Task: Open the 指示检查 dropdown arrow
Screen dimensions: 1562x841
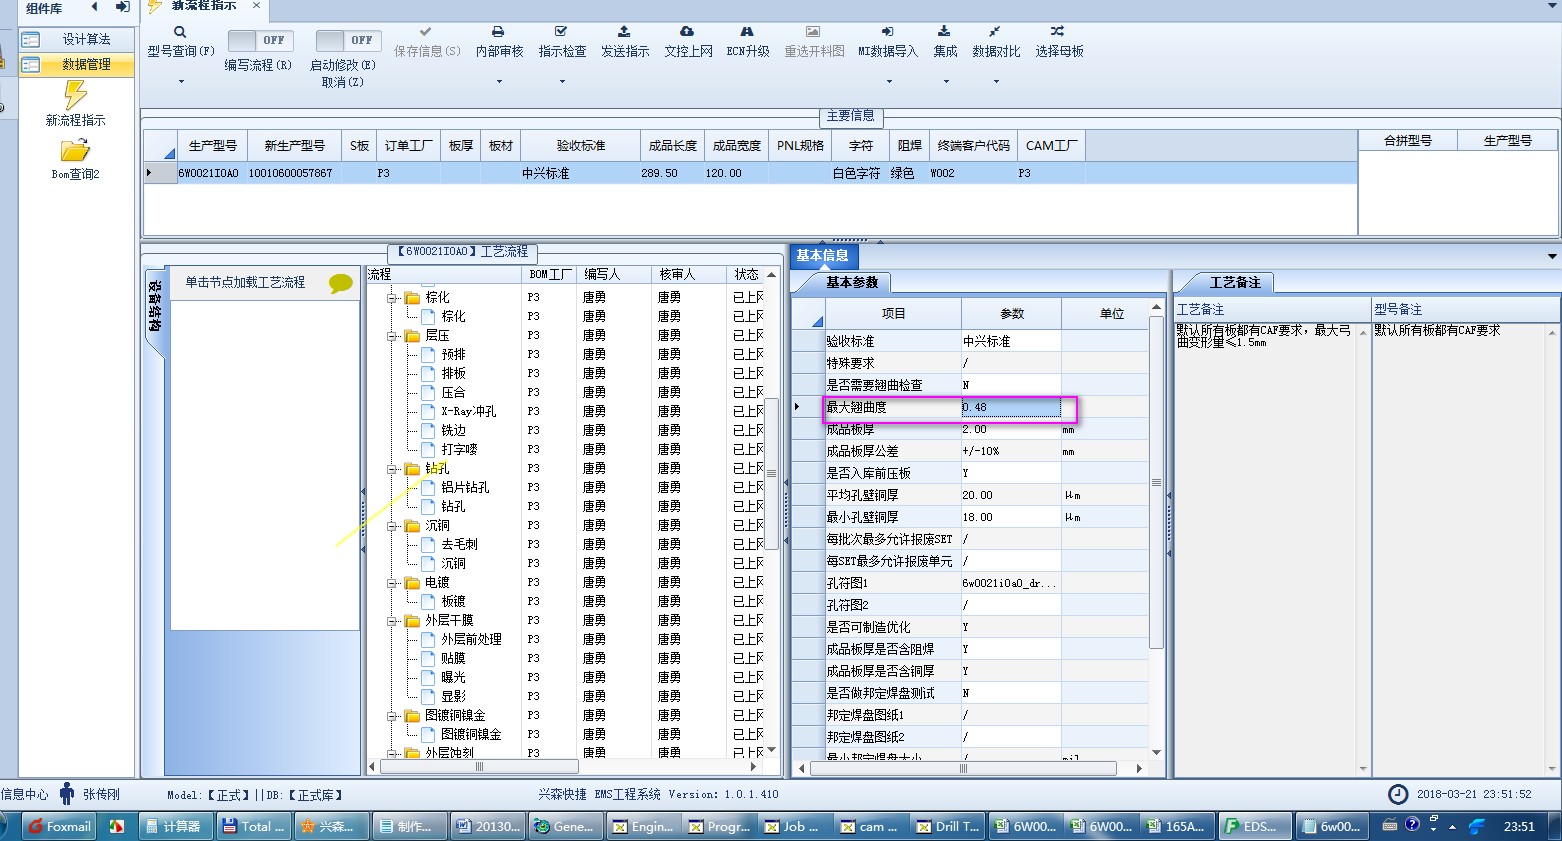Action: click(562, 81)
